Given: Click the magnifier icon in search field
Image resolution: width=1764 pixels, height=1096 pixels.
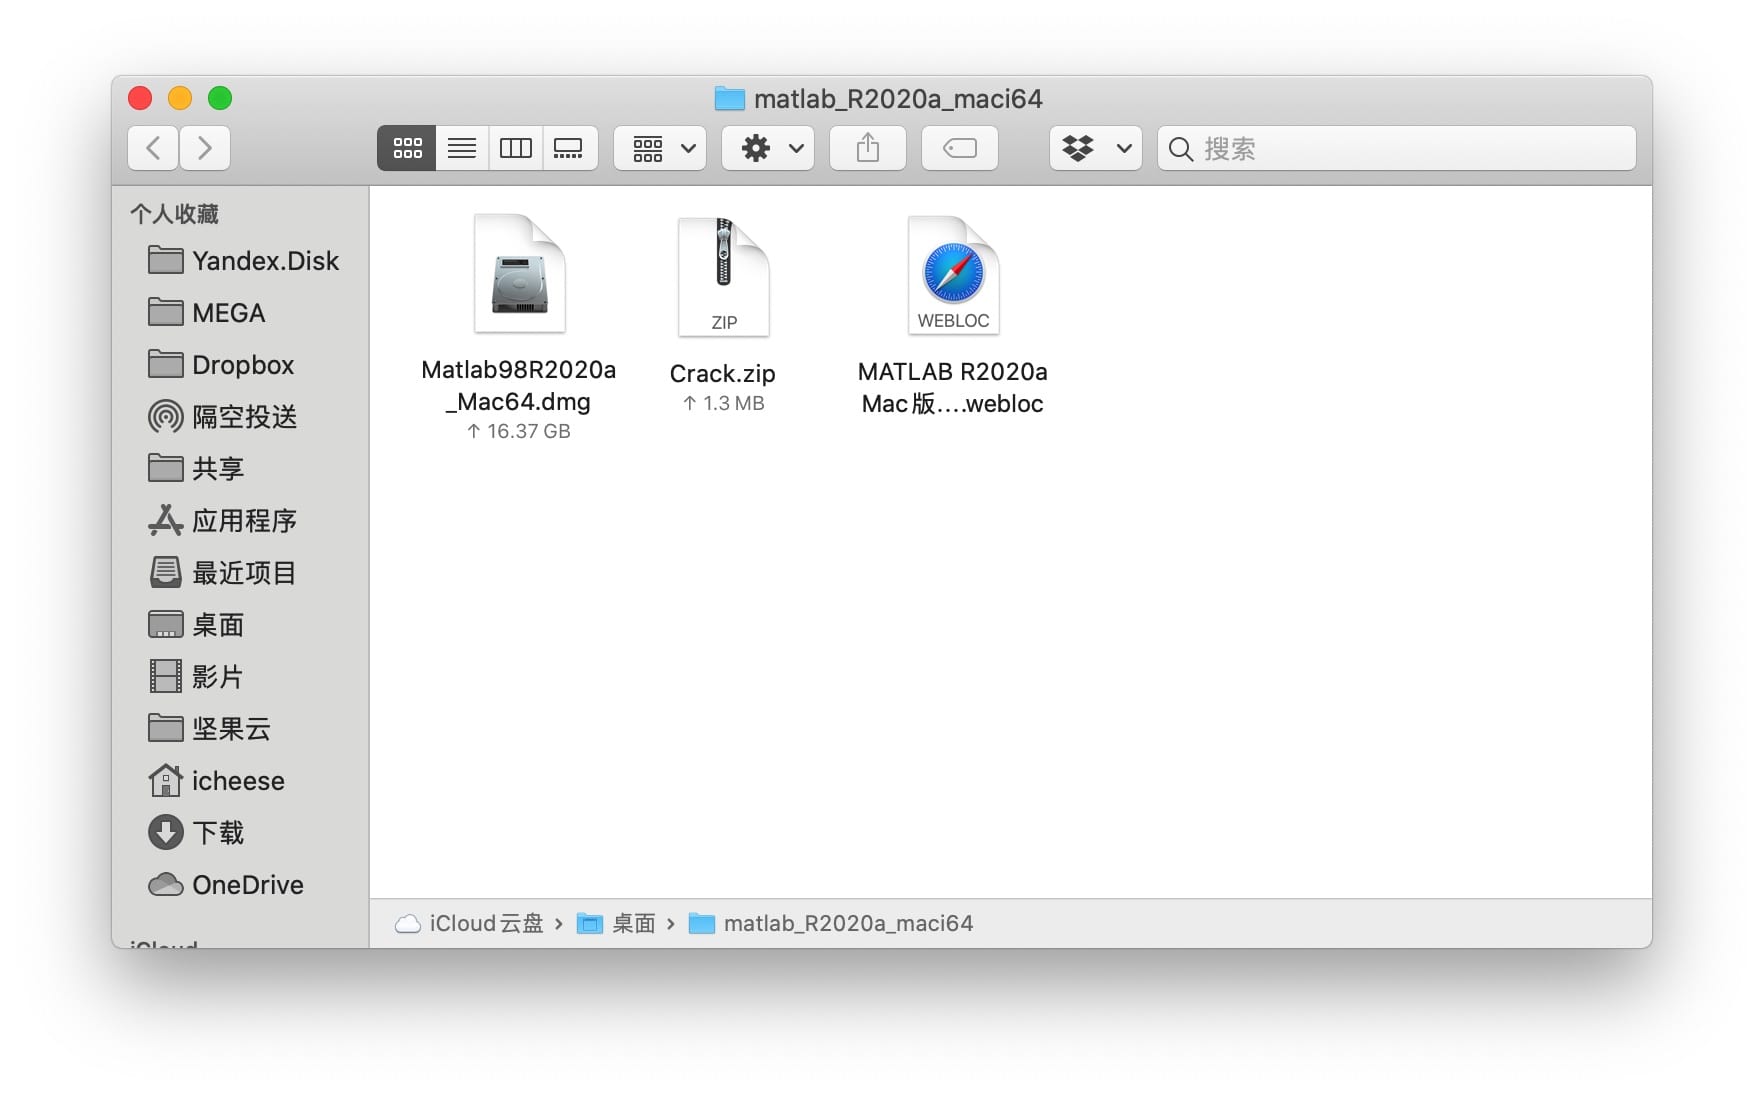Looking at the screenshot, I should point(1181,149).
